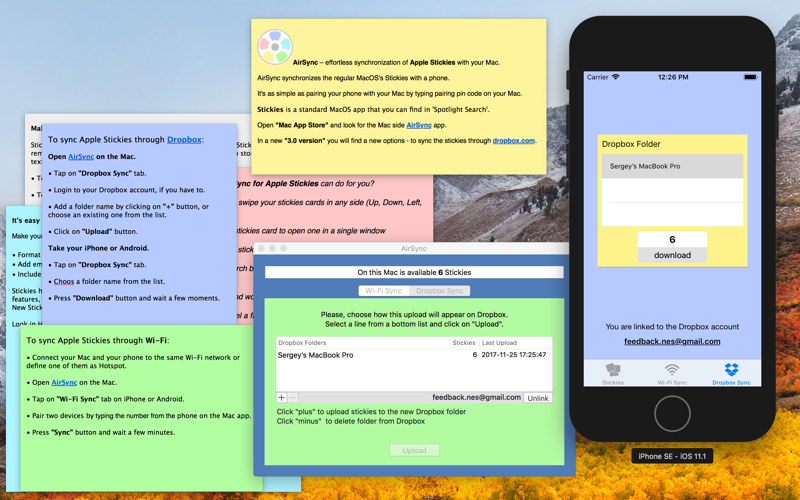Open the AirSync link in yellow sticky note
This screenshot has height=500, width=800.
pyautogui.click(x=419, y=125)
